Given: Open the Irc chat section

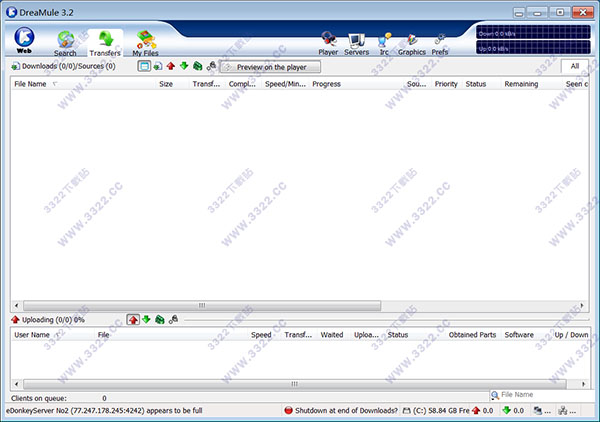Looking at the screenshot, I should point(384,43).
